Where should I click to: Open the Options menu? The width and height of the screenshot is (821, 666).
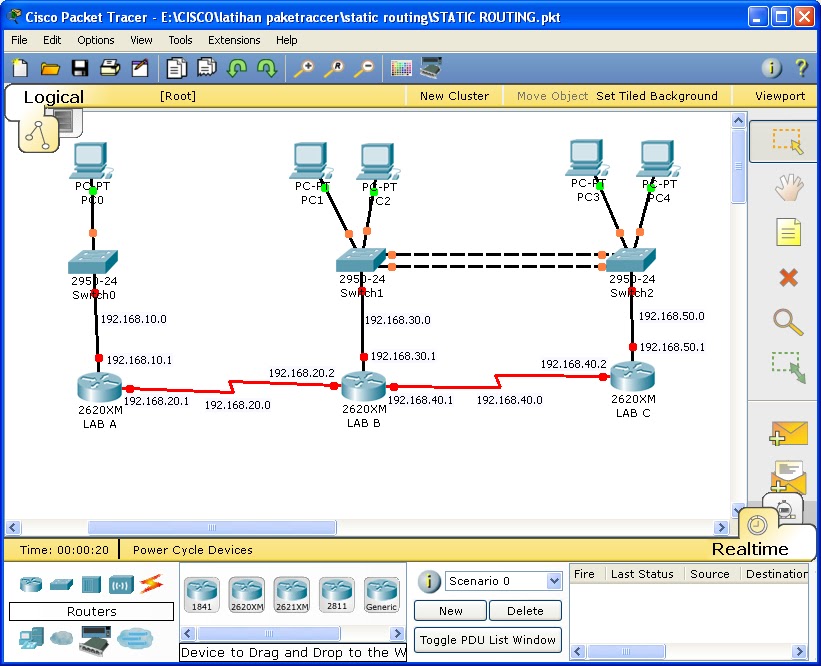pyautogui.click(x=96, y=40)
